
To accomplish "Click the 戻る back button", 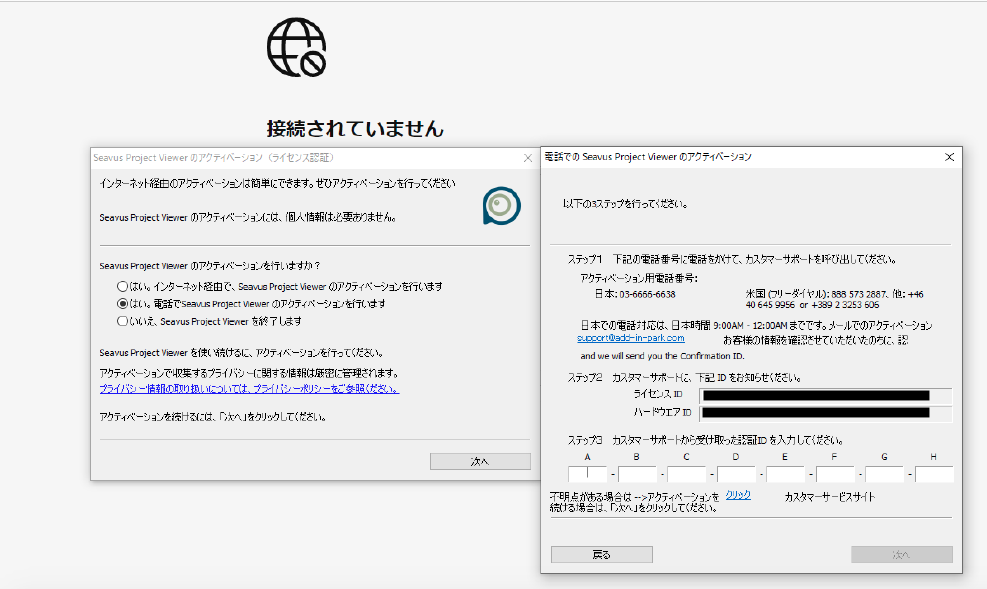I will point(602,554).
